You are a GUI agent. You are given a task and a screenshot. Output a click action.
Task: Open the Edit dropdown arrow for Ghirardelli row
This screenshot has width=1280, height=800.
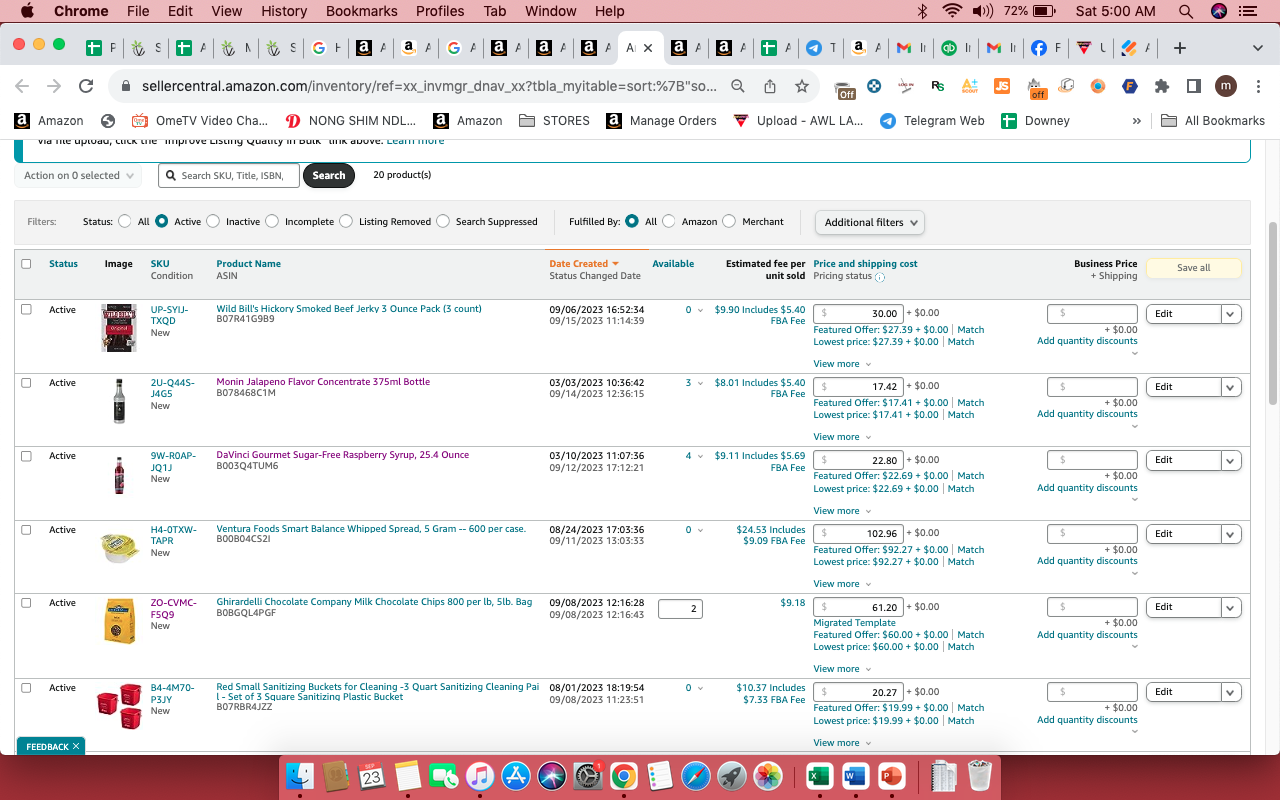pyautogui.click(x=1231, y=607)
